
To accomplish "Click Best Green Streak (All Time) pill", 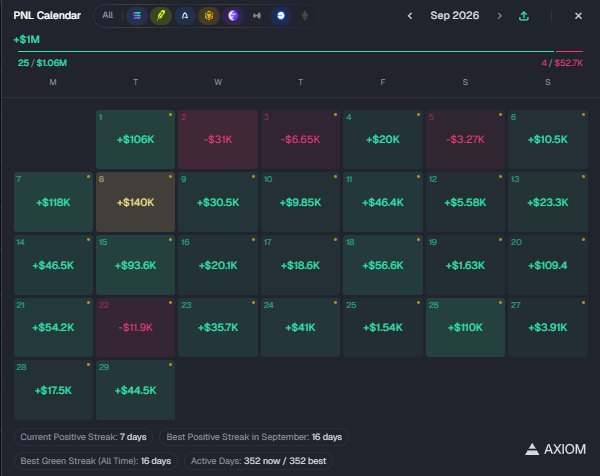I will [x=96, y=461].
